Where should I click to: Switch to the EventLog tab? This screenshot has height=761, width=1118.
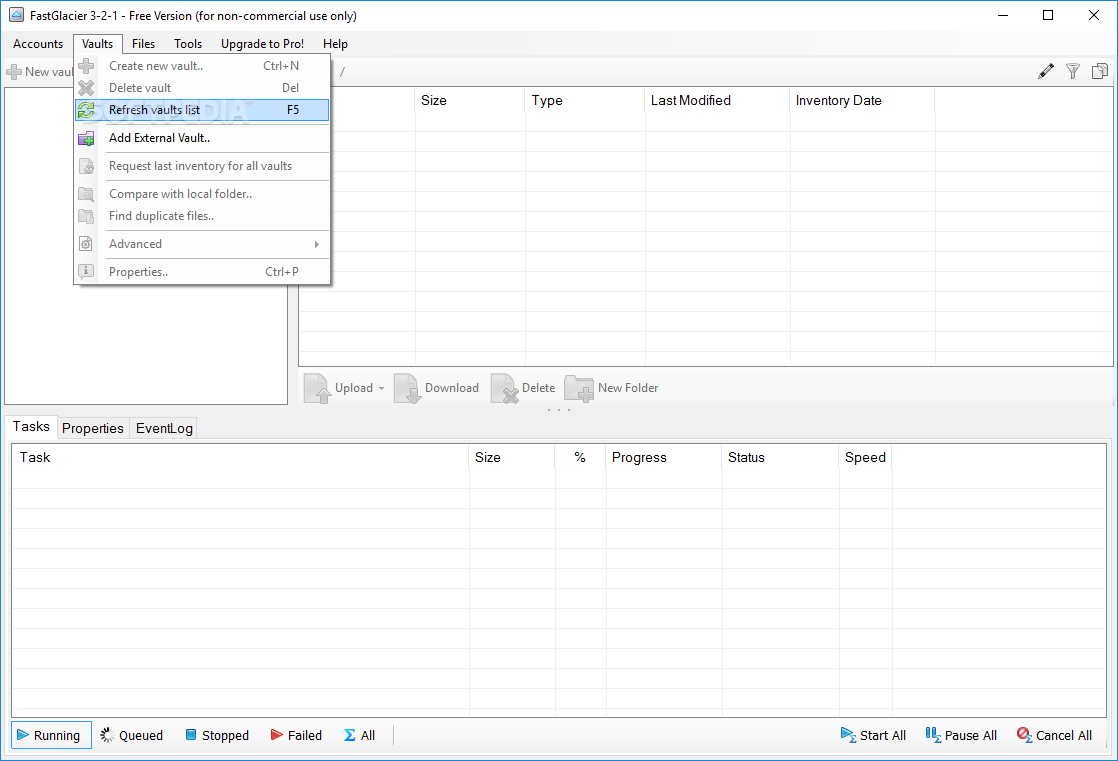164,428
